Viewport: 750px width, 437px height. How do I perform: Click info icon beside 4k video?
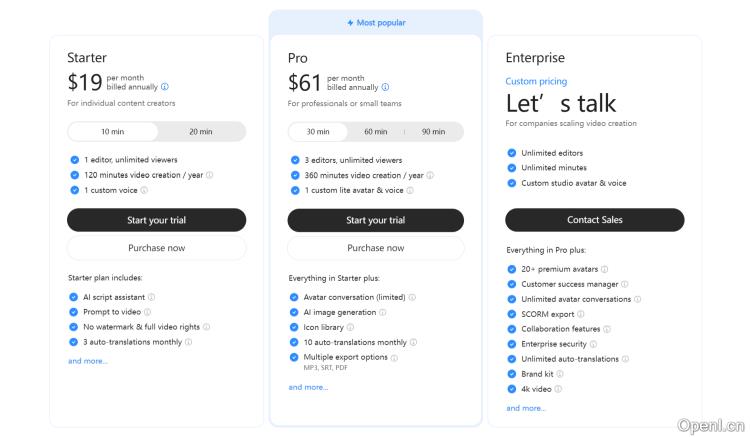[x=559, y=389]
